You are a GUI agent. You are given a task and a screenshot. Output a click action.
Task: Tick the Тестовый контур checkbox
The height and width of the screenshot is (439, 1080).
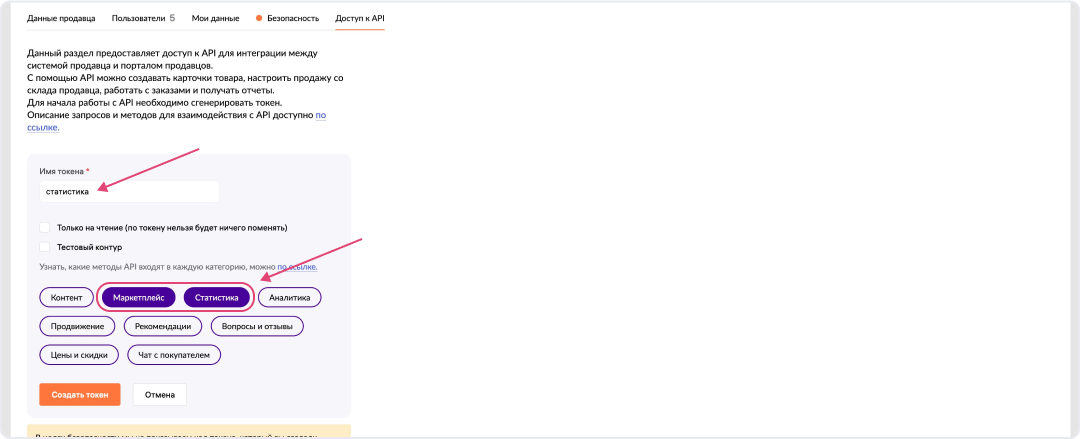tap(45, 246)
